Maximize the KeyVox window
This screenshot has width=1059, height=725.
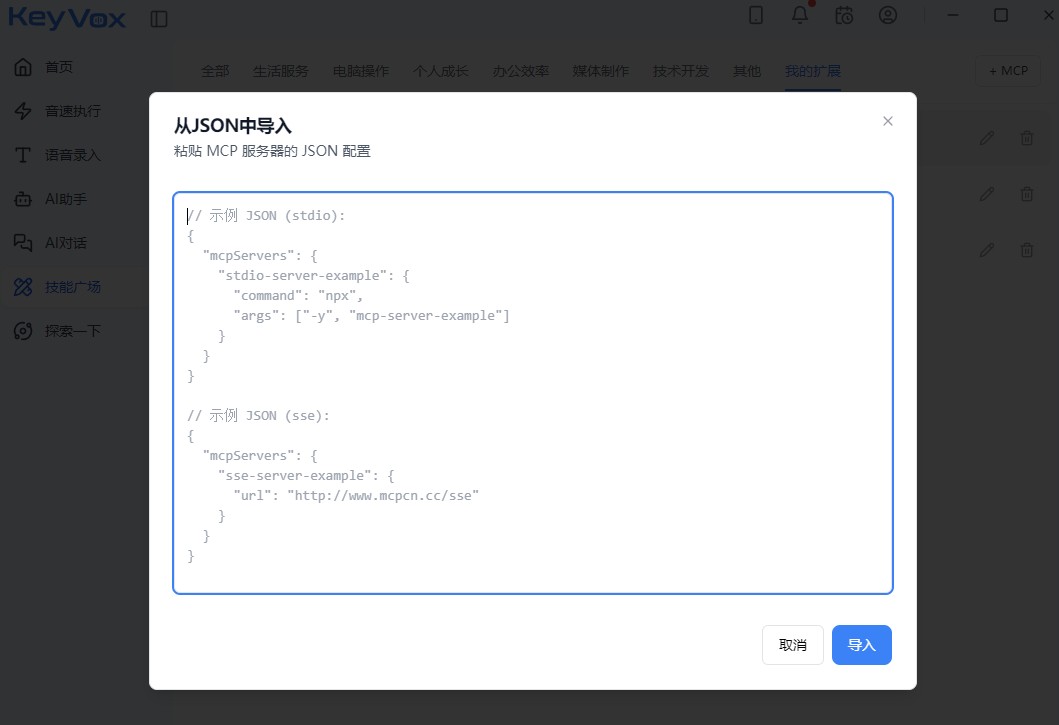pos(1001,15)
